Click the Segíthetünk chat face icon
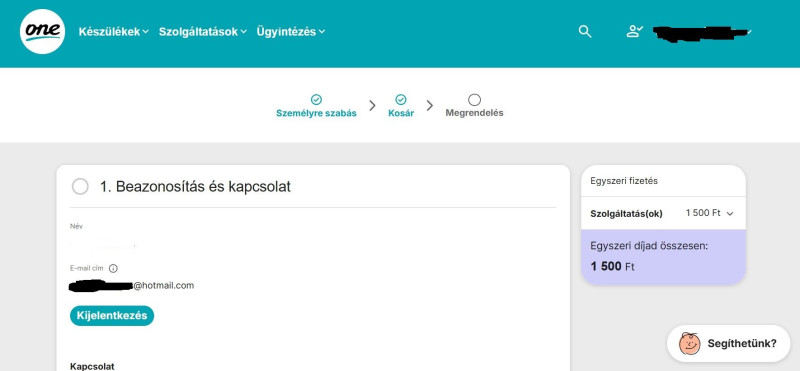 [690, 343]
